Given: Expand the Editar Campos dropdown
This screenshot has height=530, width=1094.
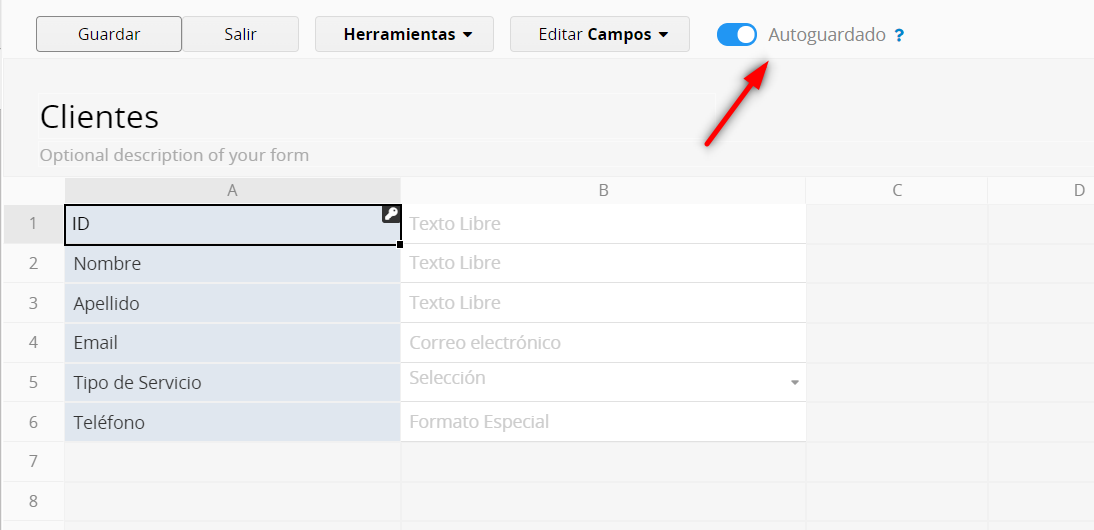Looking at the screenshot, I should coord(600,34).
